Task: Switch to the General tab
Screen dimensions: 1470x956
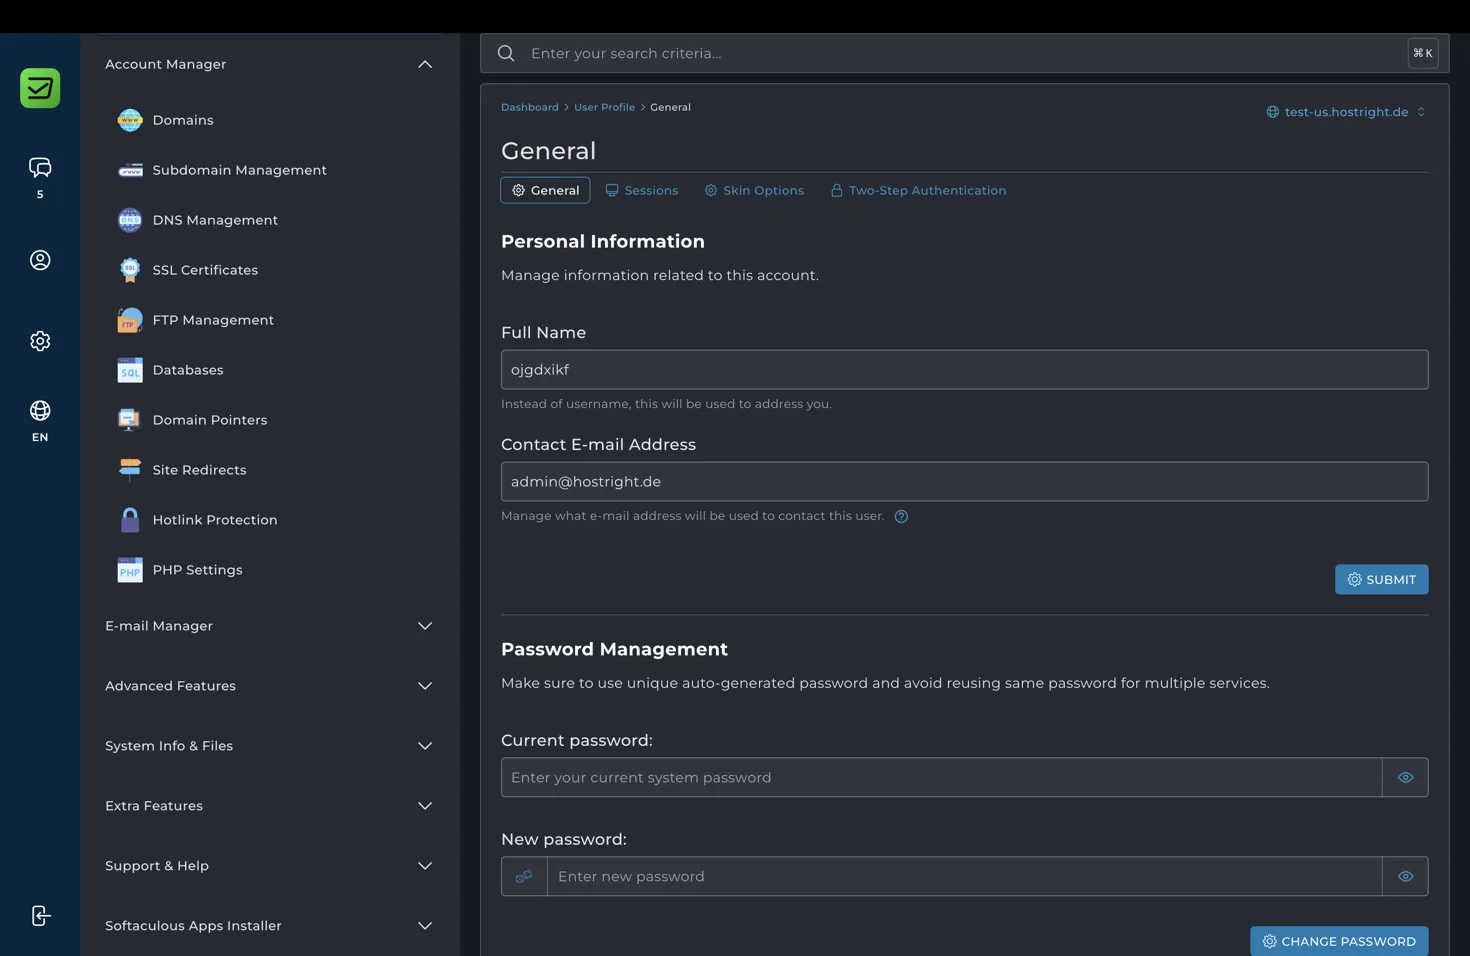Action: tap(545, 190)
